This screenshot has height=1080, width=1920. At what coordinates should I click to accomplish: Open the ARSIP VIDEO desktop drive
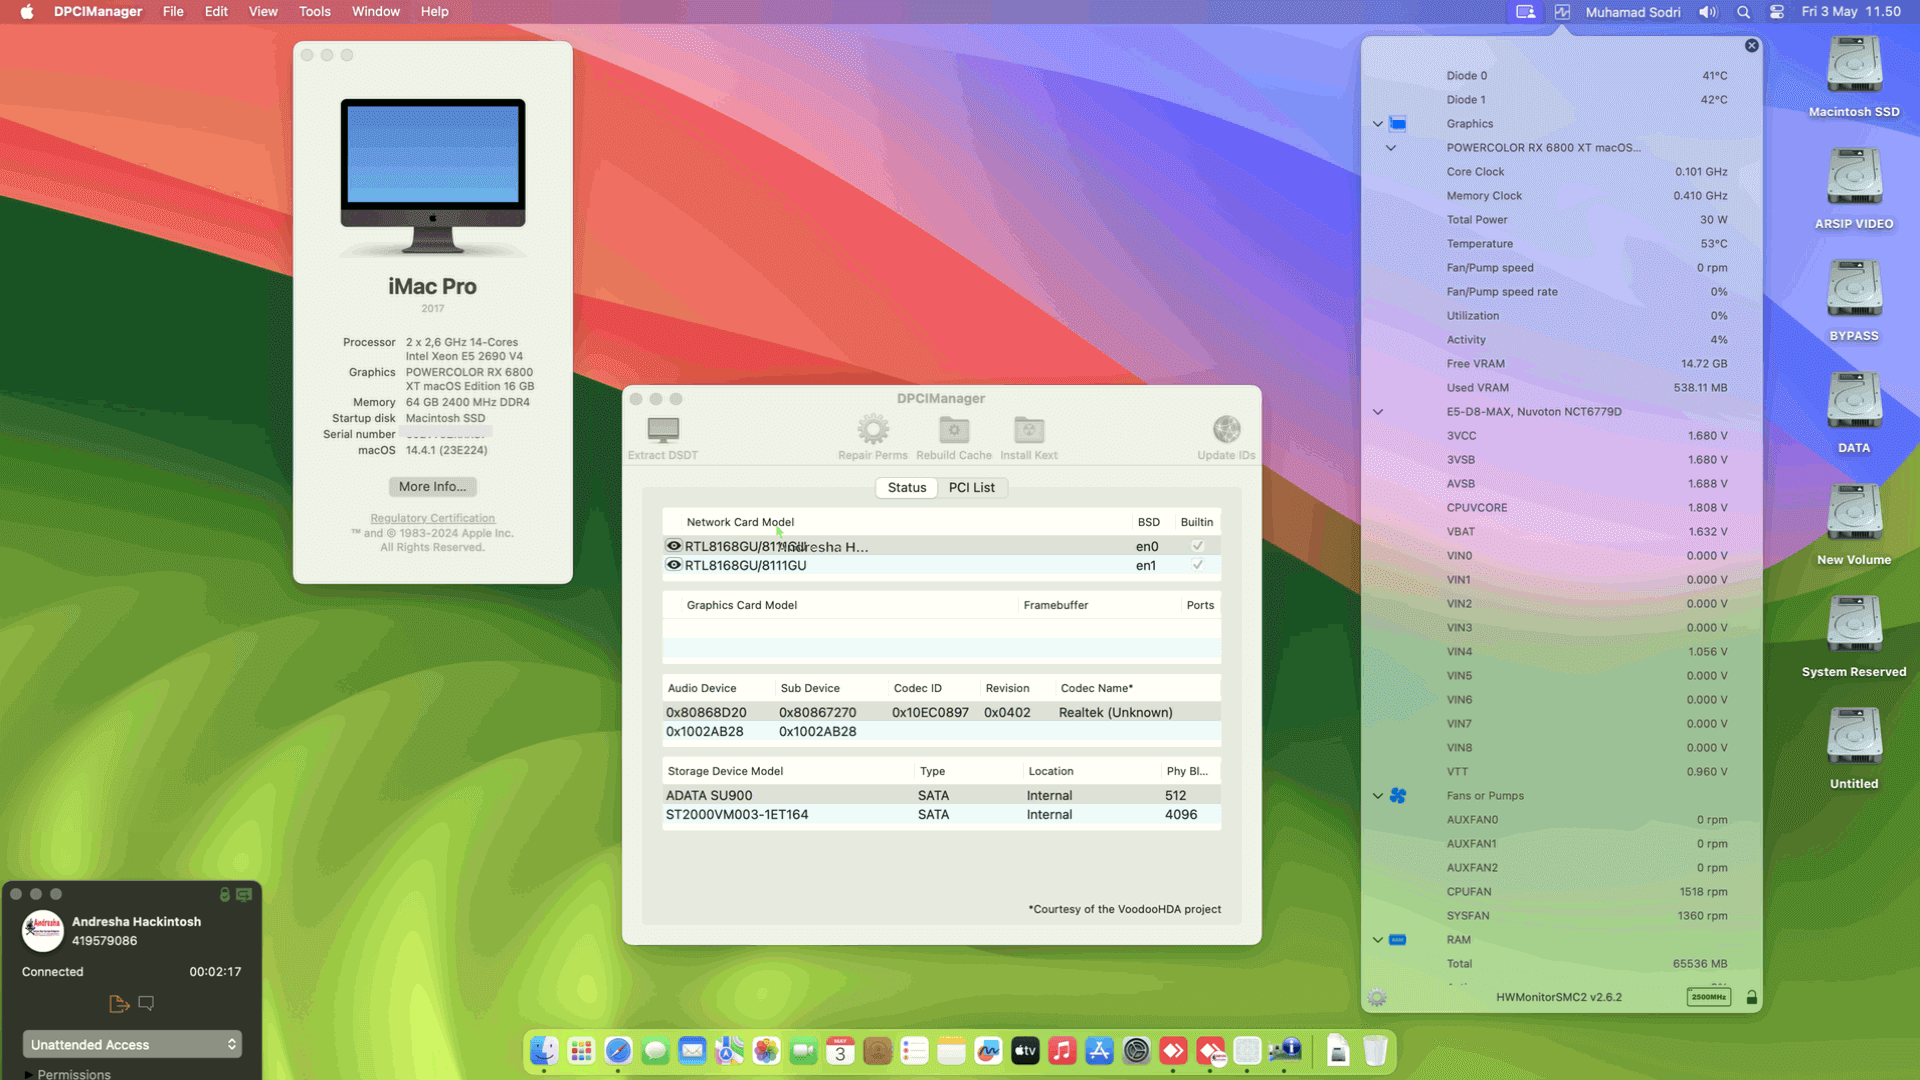pyautogui.click(x=1854, y=190)
